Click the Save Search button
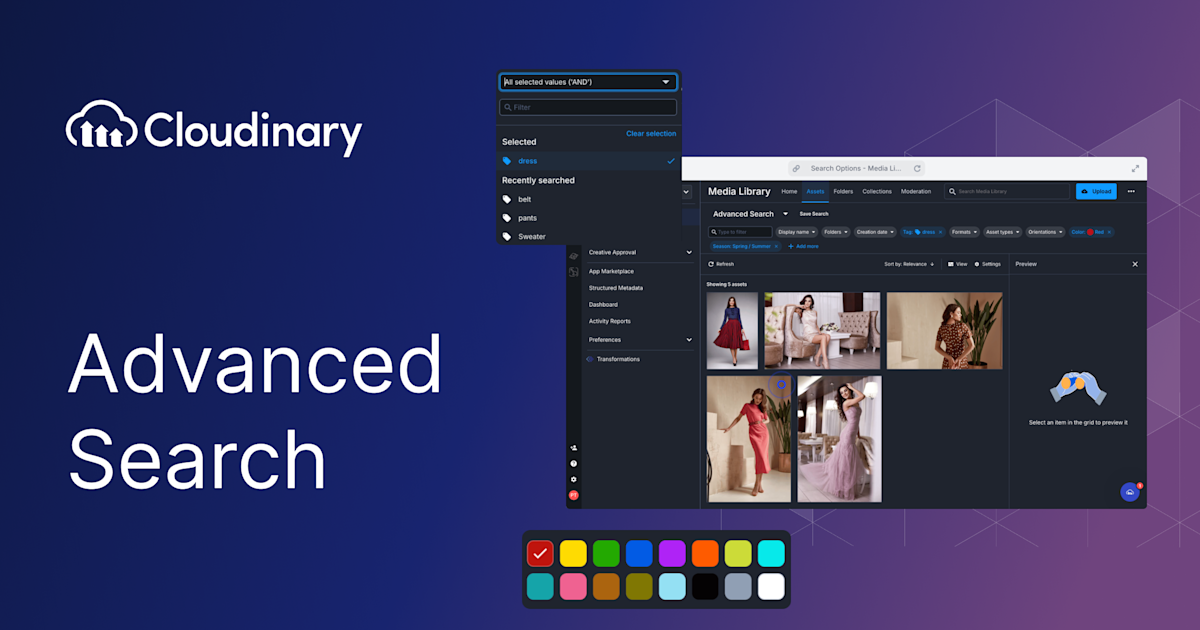Screen dimensions: 1200x630 (x=814, y=213)
